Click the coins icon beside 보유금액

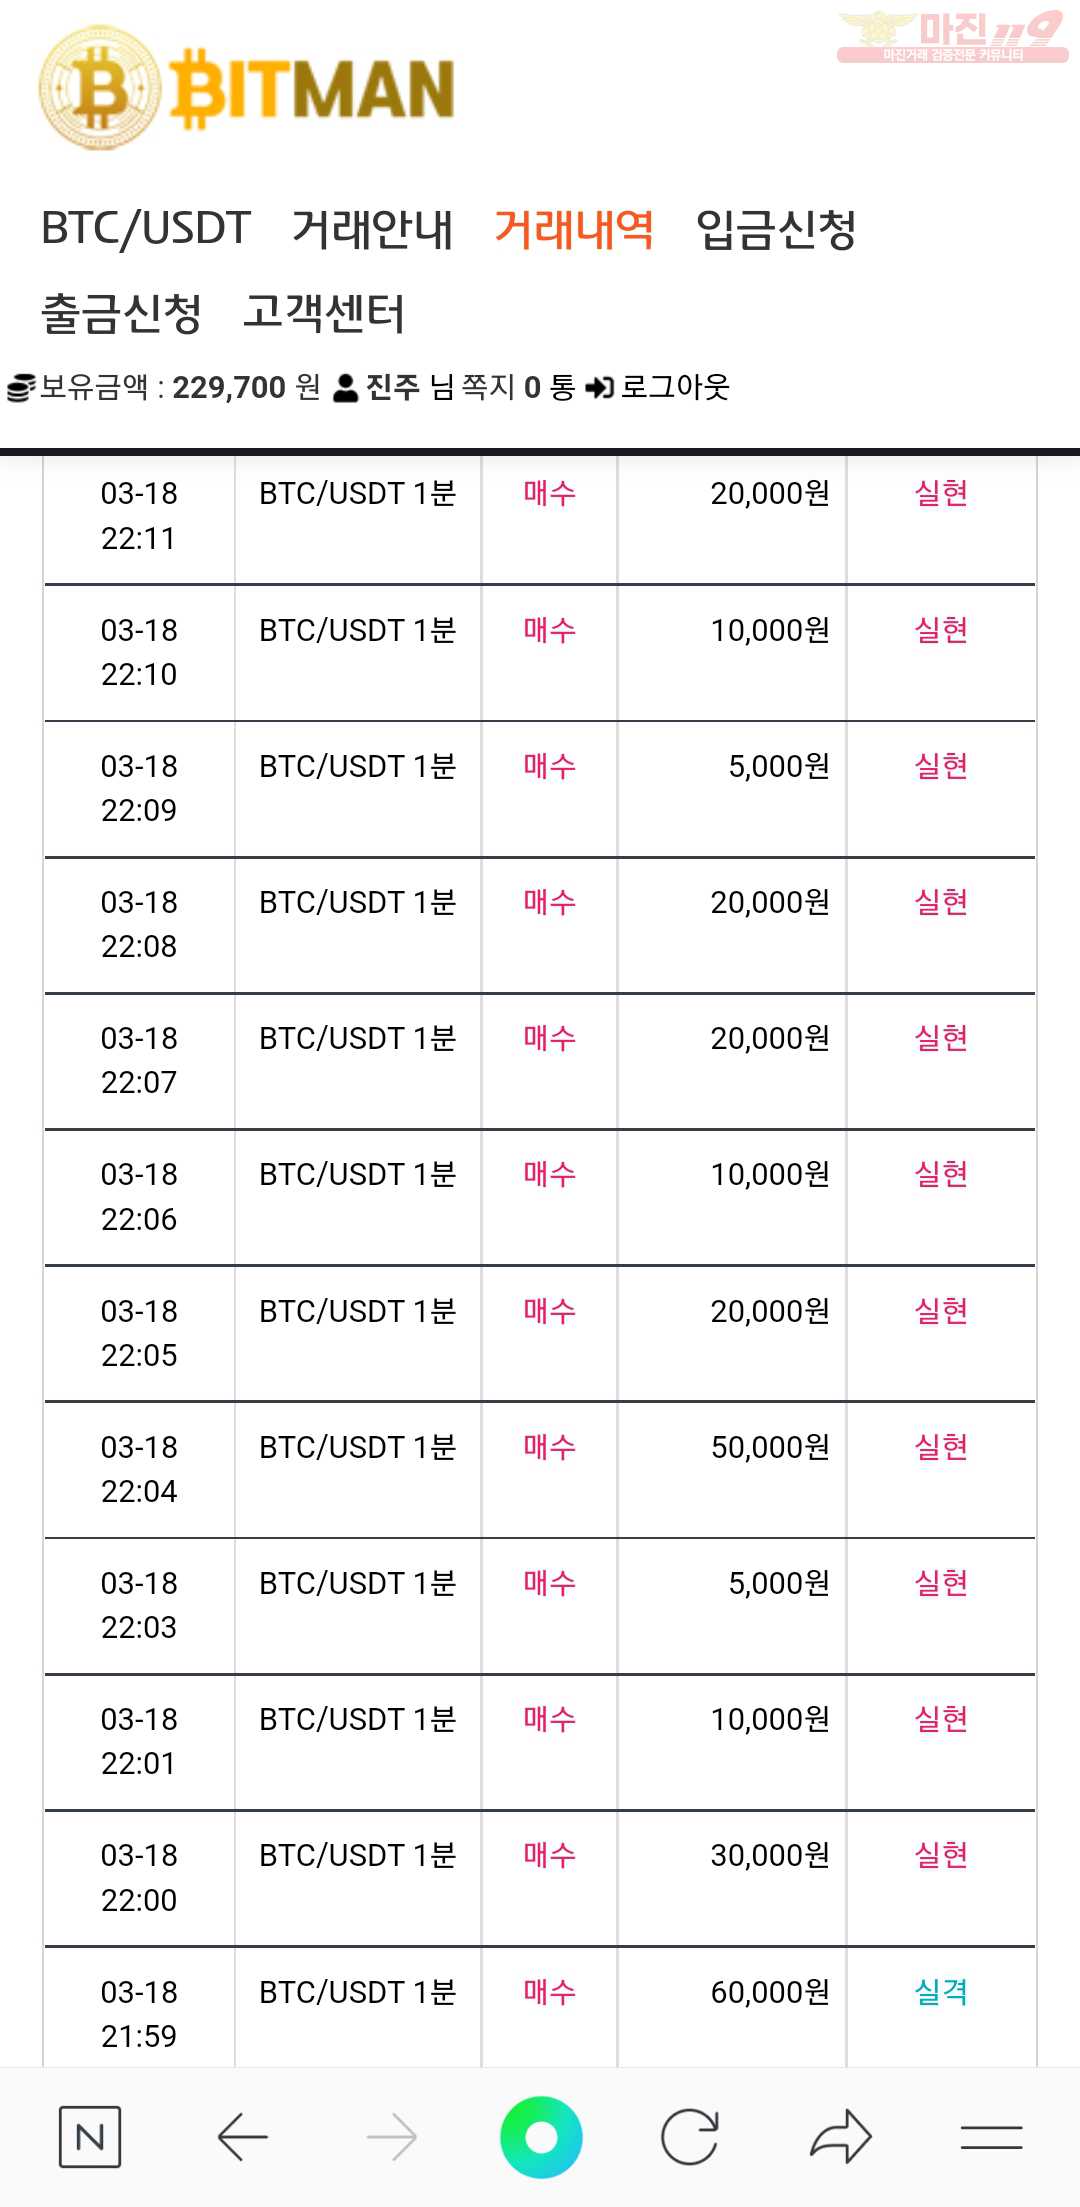(21, 388)
